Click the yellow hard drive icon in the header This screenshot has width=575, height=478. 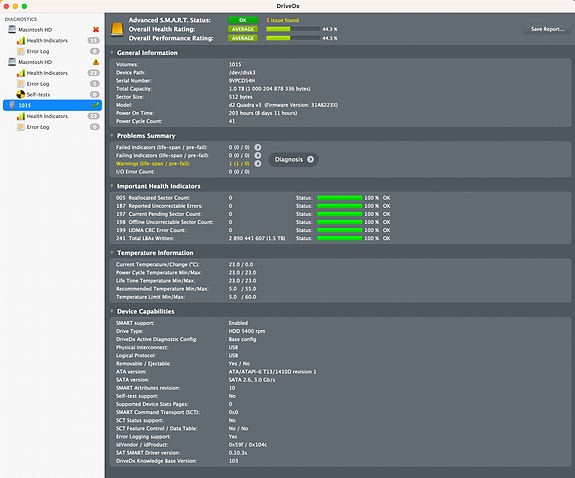(117, 29)
